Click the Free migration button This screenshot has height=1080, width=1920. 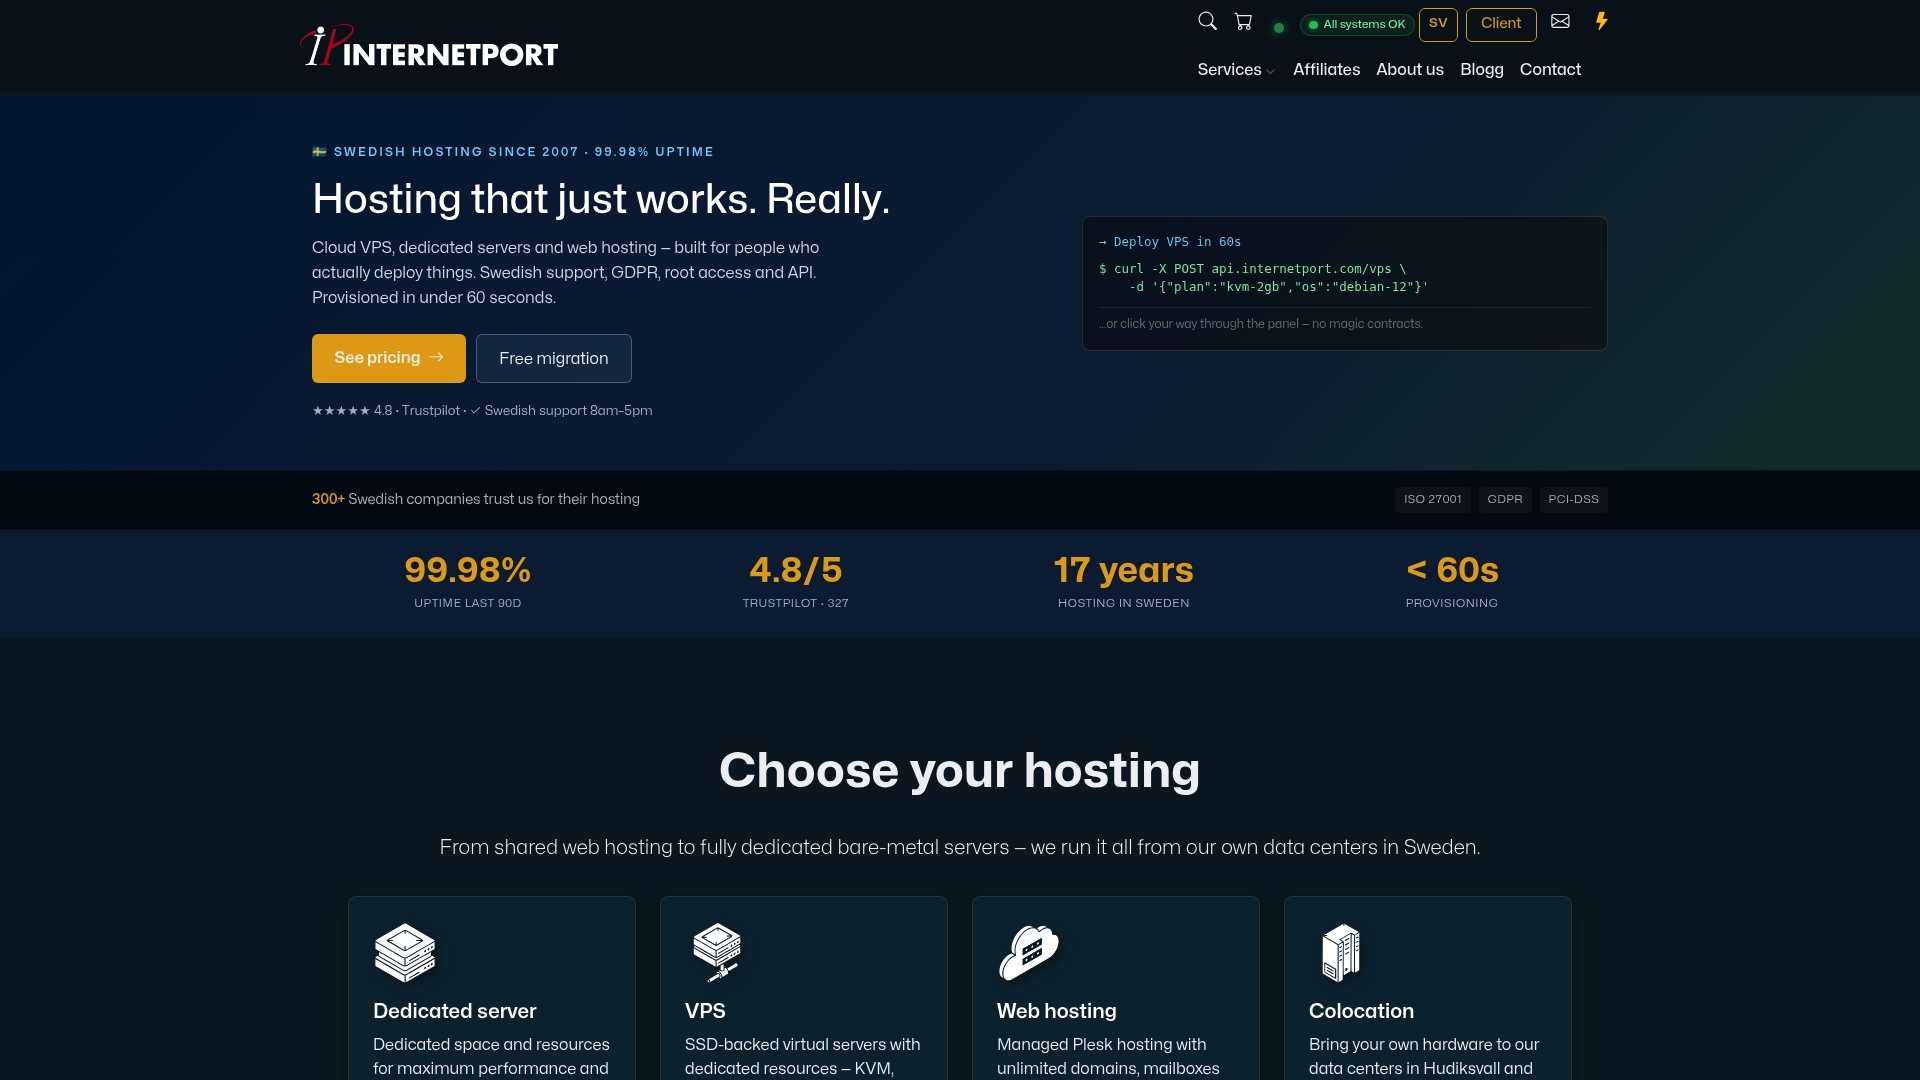click(554, 358)
